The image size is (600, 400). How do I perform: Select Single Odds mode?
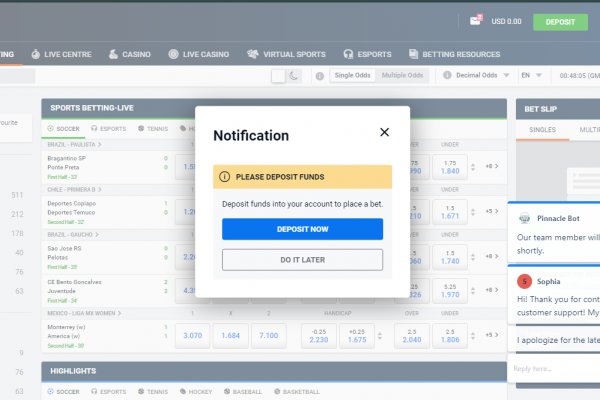pos(352,75)
